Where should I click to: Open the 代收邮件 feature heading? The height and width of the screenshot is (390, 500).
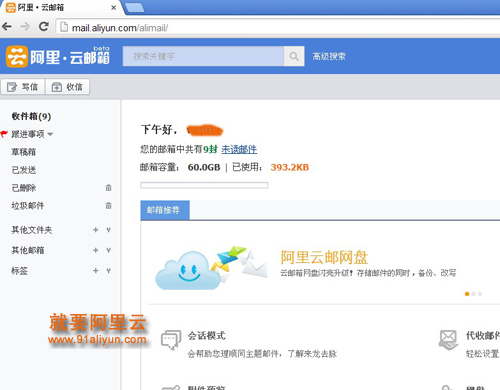(483, 336)
